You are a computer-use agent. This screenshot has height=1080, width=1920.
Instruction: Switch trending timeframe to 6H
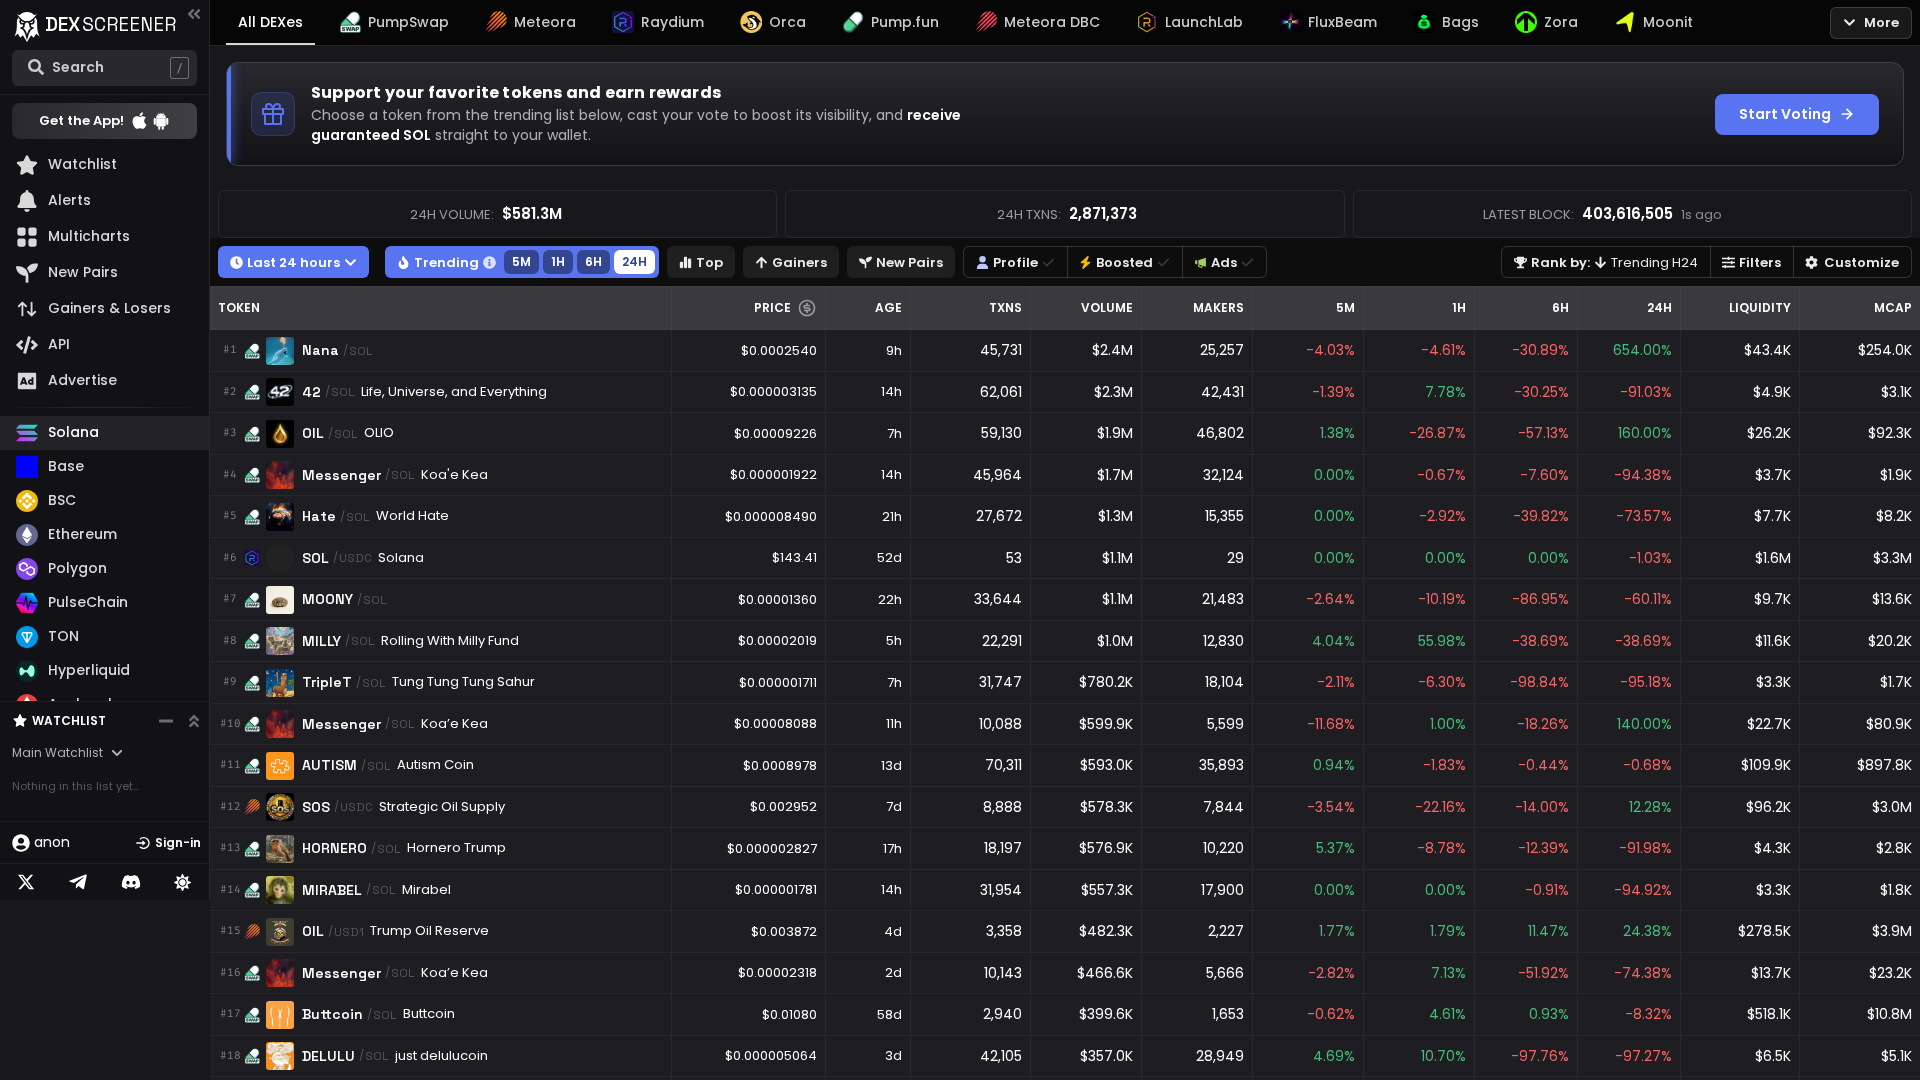point(594,262)
